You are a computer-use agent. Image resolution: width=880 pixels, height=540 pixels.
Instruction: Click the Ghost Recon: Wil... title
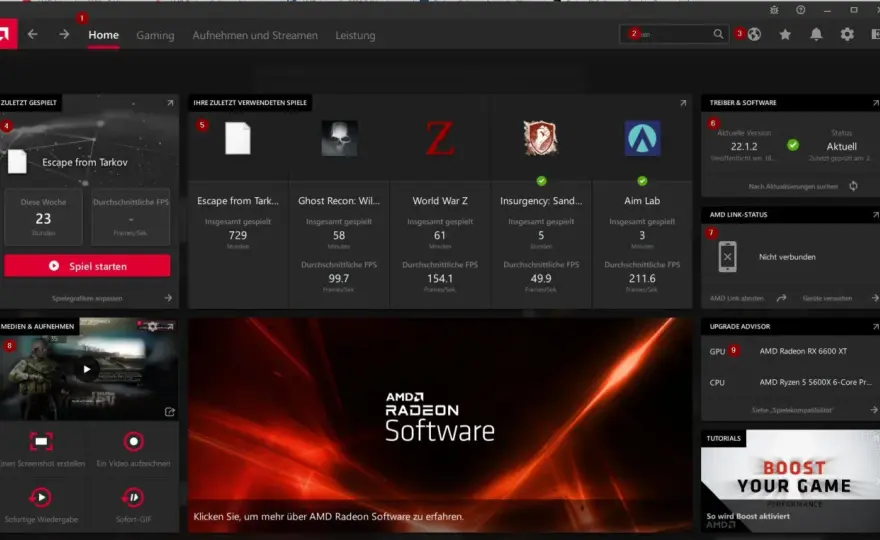coord(339,200)
